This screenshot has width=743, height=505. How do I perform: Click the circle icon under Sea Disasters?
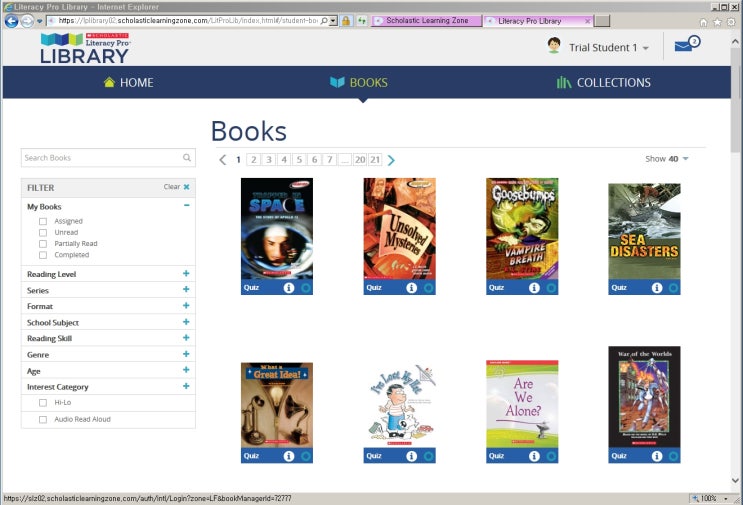click(673, 288)
